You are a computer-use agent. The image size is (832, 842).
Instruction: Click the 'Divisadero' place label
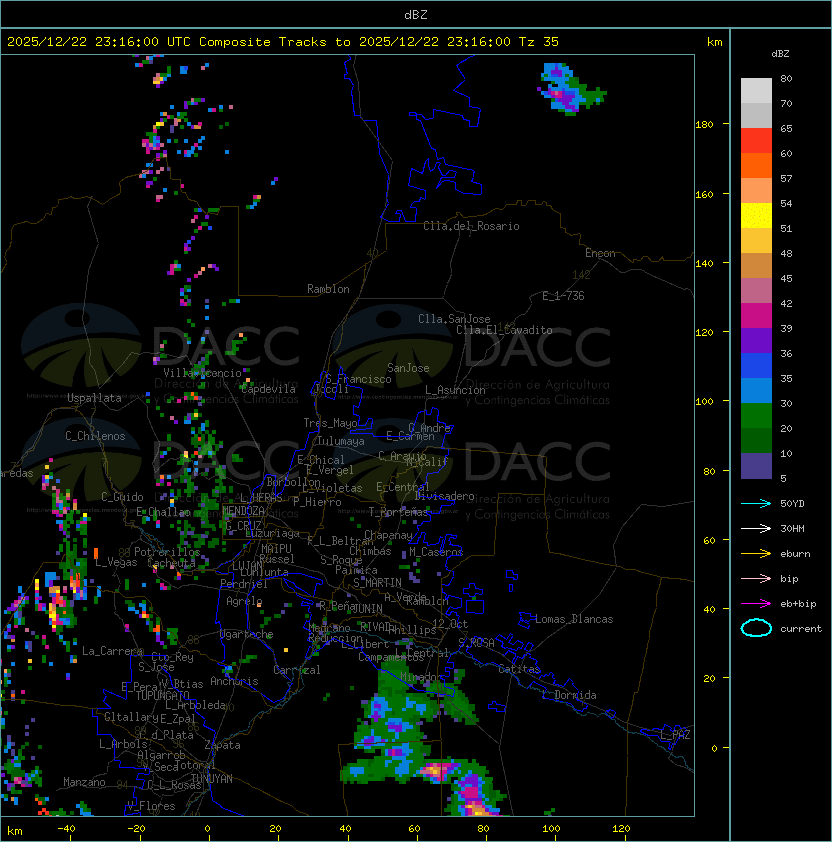[x=445, y=496]
